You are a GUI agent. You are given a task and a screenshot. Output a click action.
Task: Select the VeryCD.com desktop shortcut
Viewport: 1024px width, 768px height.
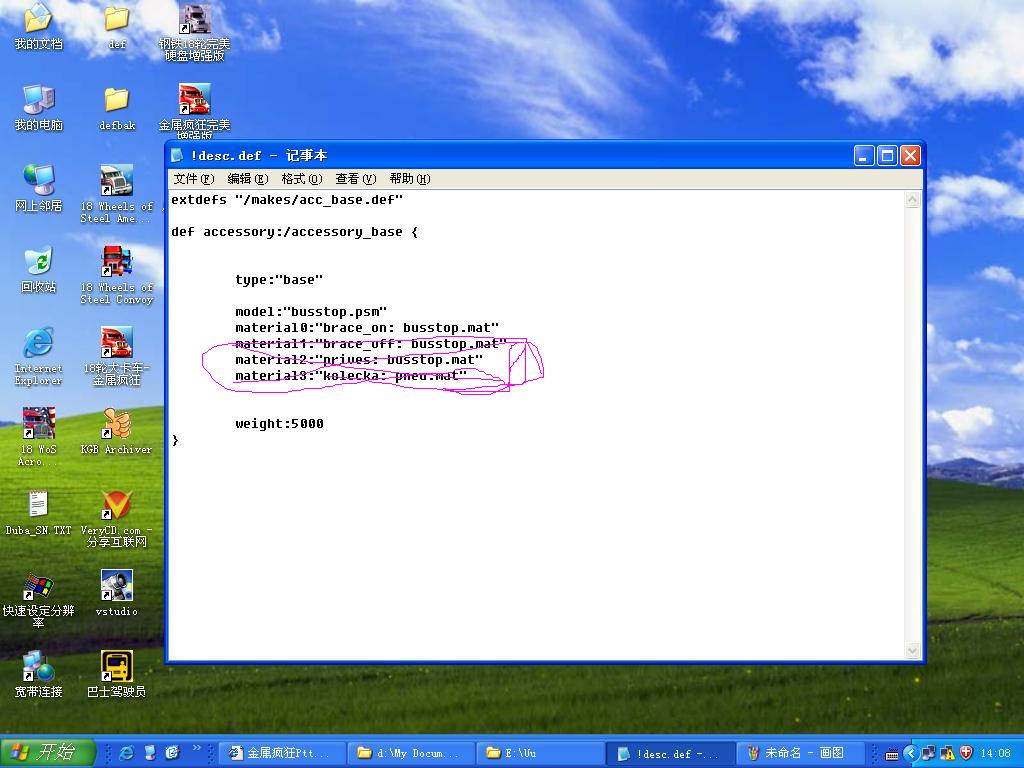[x=116, y=506]
